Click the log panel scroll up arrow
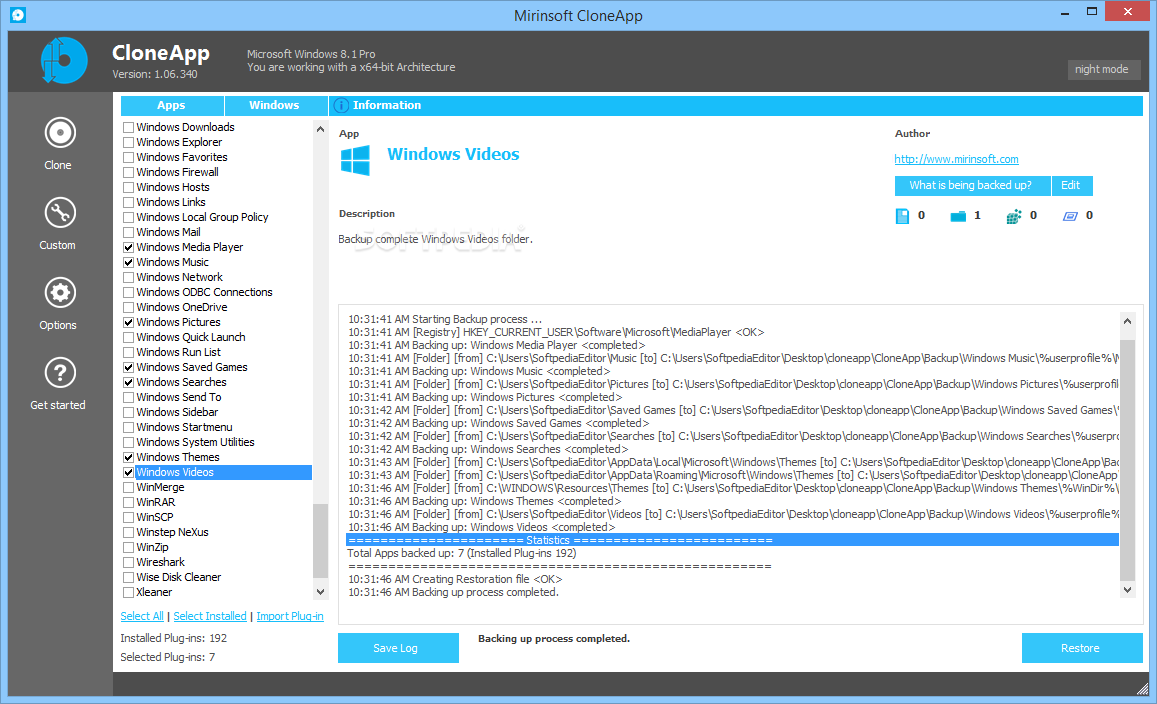This screenshot has height=704, width=1157. click(1127, 321)
